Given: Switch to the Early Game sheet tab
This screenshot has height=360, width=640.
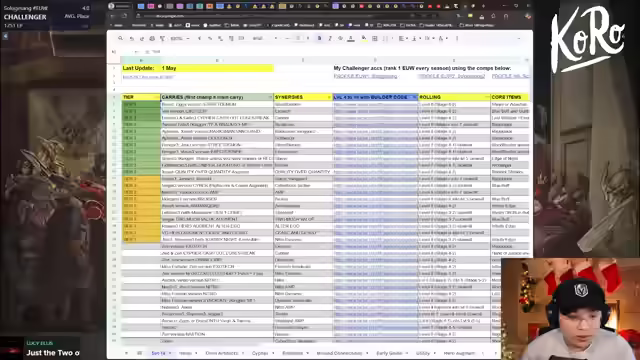Looking at the screenshot, I should pos(389,353).
